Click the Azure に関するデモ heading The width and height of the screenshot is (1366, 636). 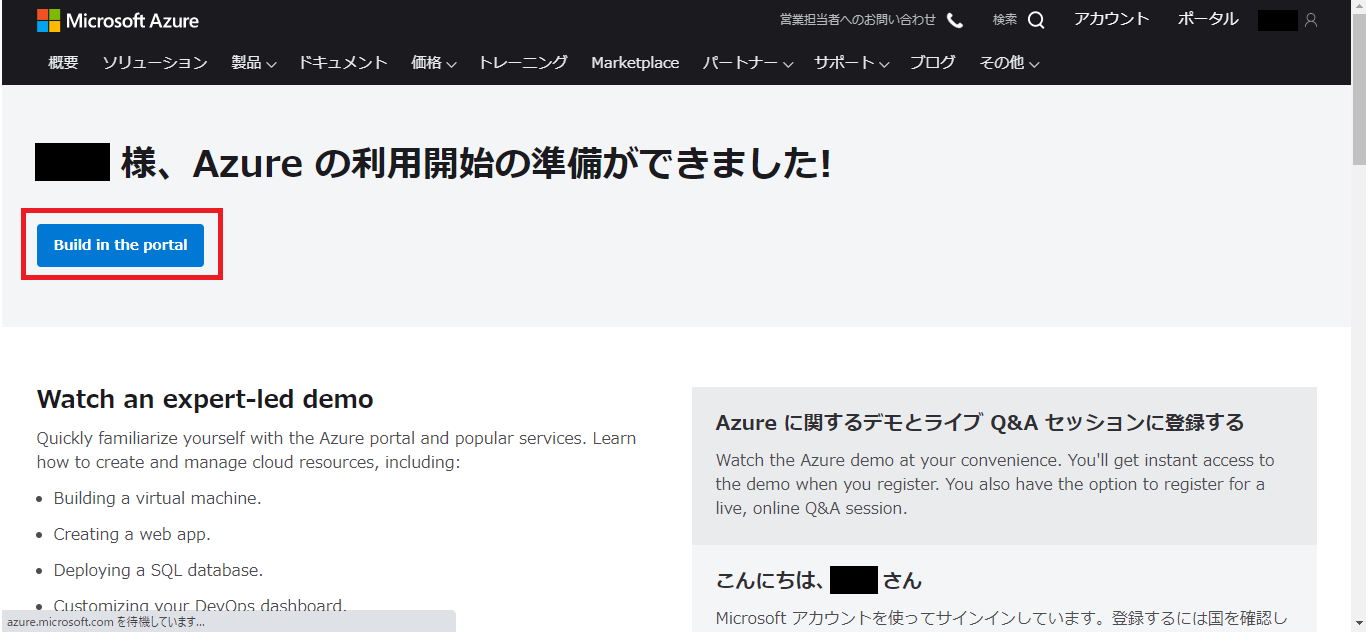[980, 422]
